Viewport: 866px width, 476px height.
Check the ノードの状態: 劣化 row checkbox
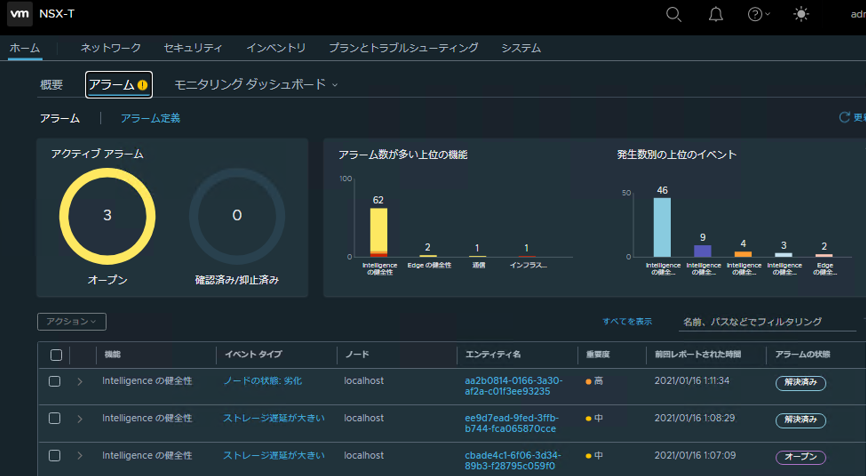coord(54,381)
